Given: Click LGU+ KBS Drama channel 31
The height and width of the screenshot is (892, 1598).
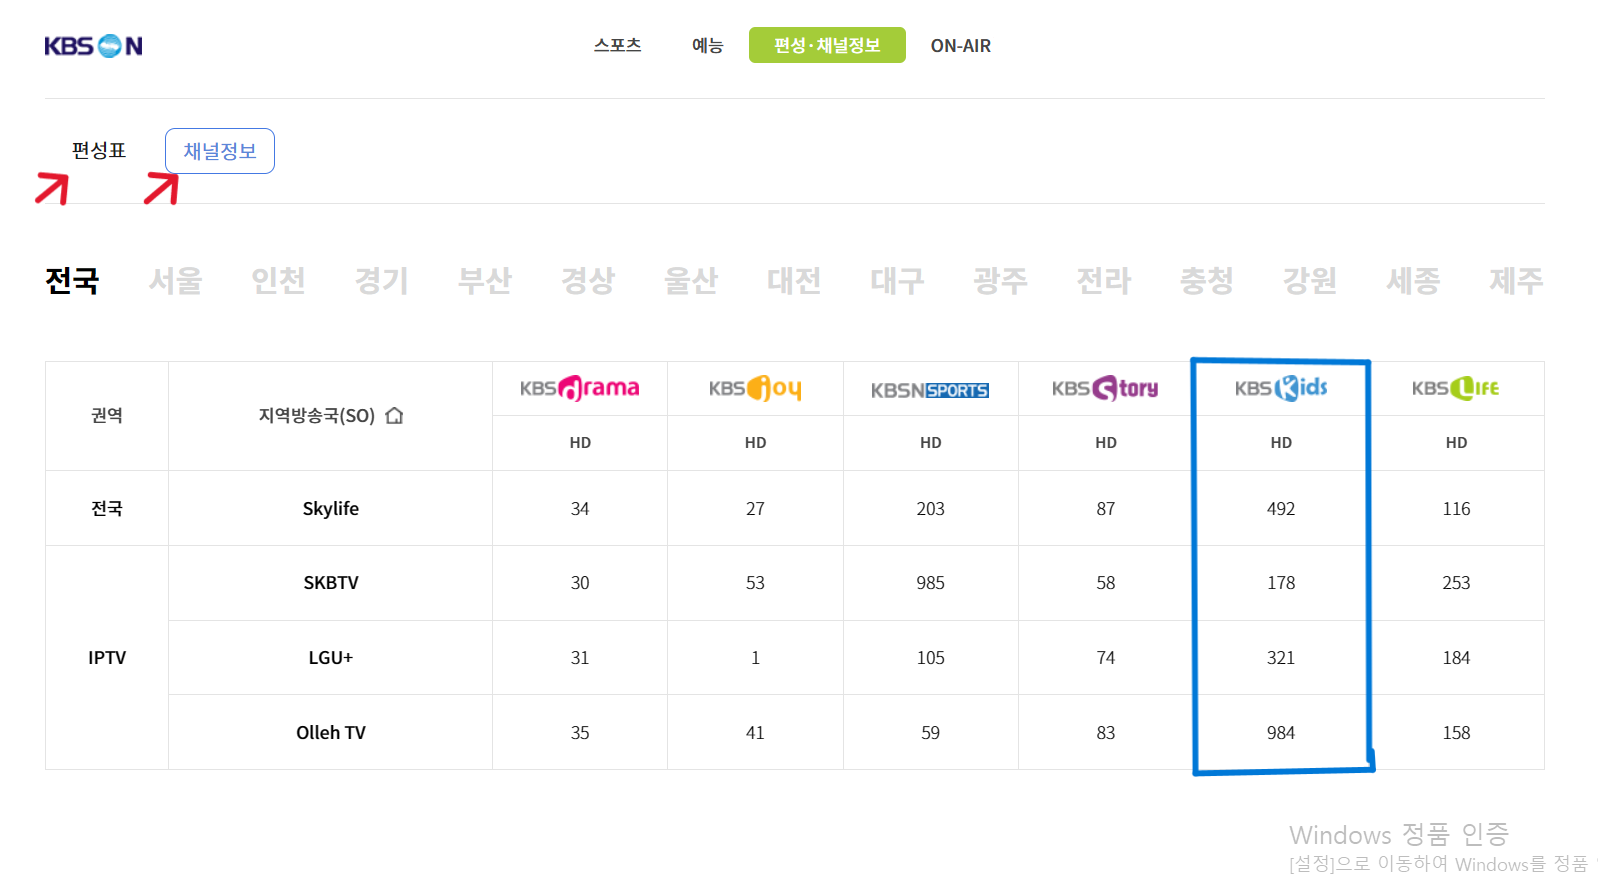Looking at the screenshot, I should (580, 657).
